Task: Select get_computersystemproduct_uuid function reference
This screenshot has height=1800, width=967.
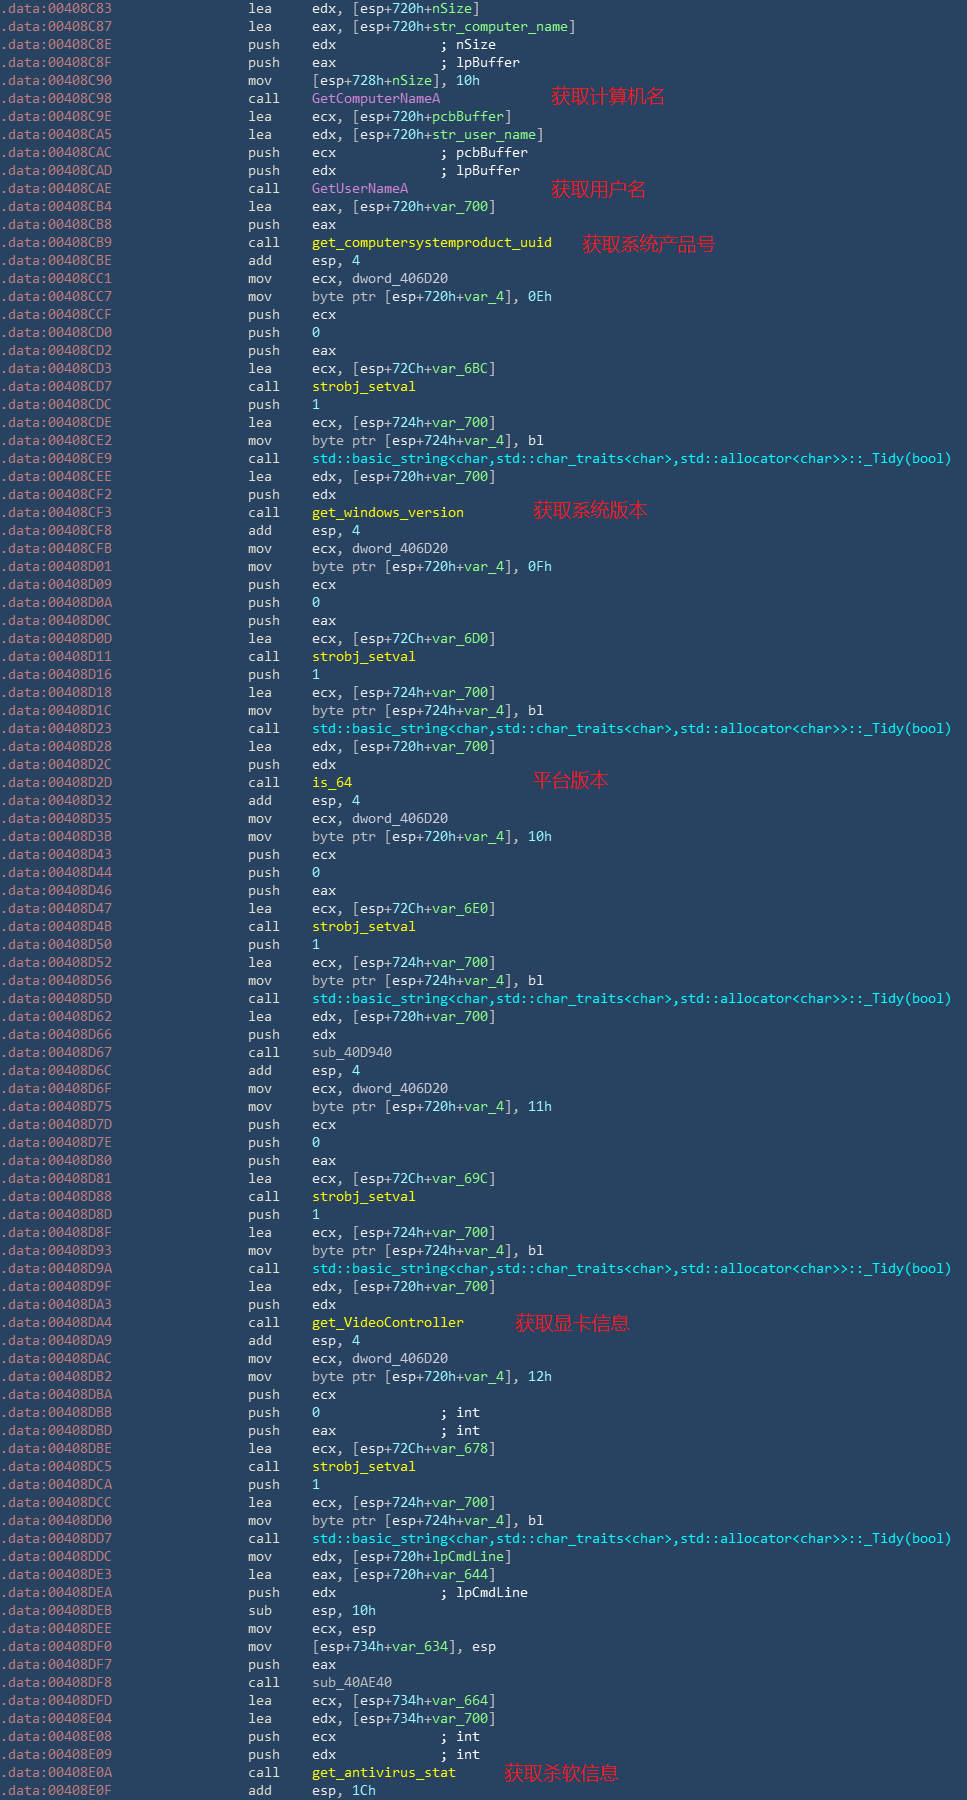Action: [x=432, y=242]
